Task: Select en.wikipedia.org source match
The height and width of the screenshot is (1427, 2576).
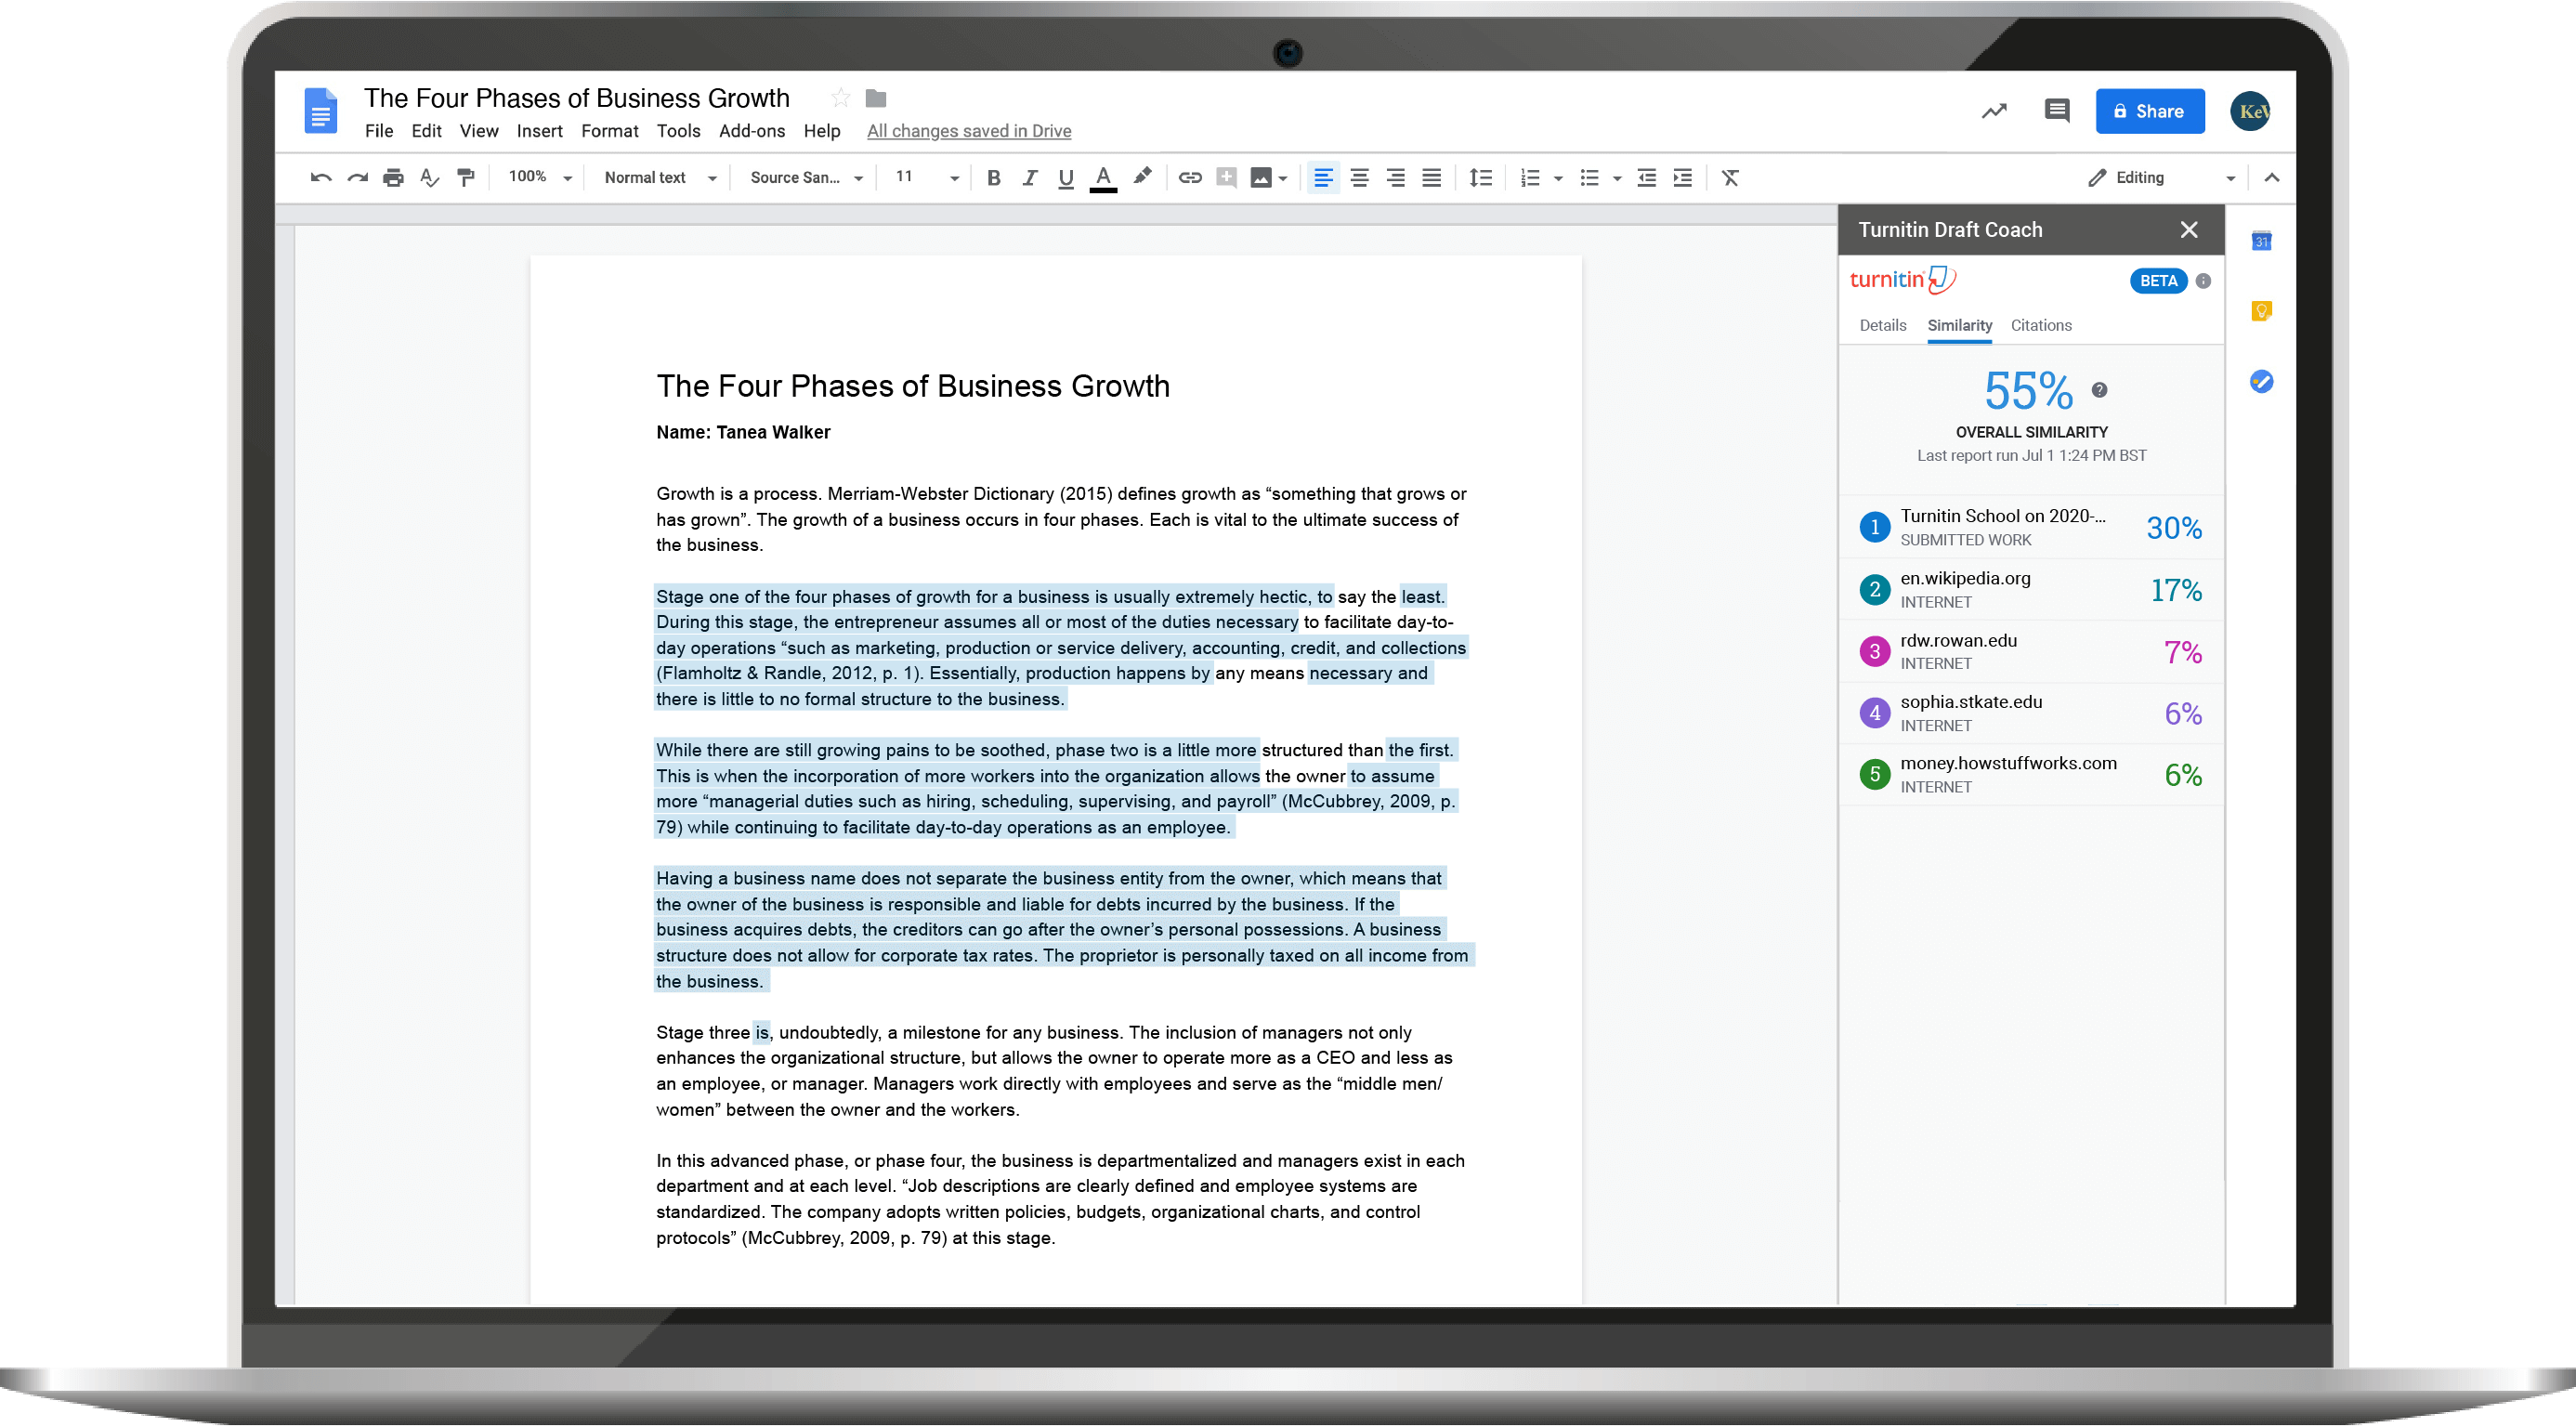Action: (2030, 590)
